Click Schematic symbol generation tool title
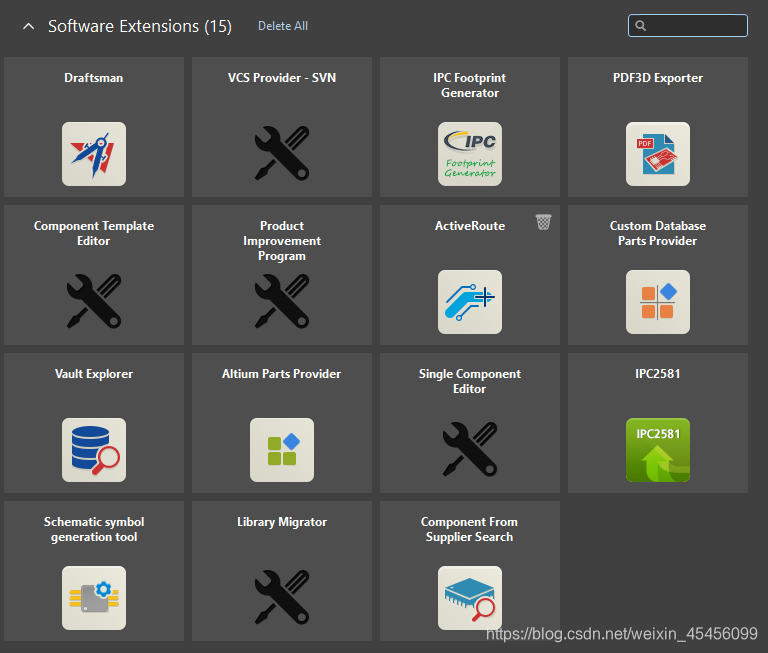This screenshot has height=653, width=768. coord(94,529)
